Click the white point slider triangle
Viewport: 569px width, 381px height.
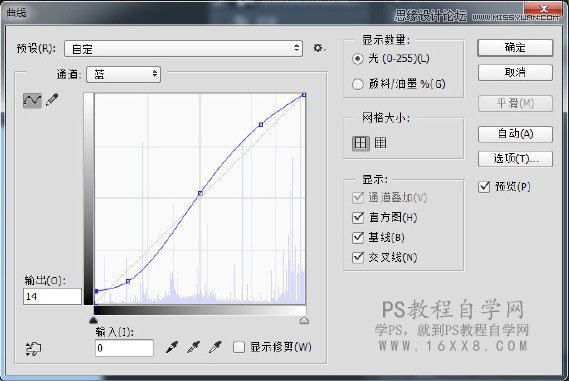(304, 320)
